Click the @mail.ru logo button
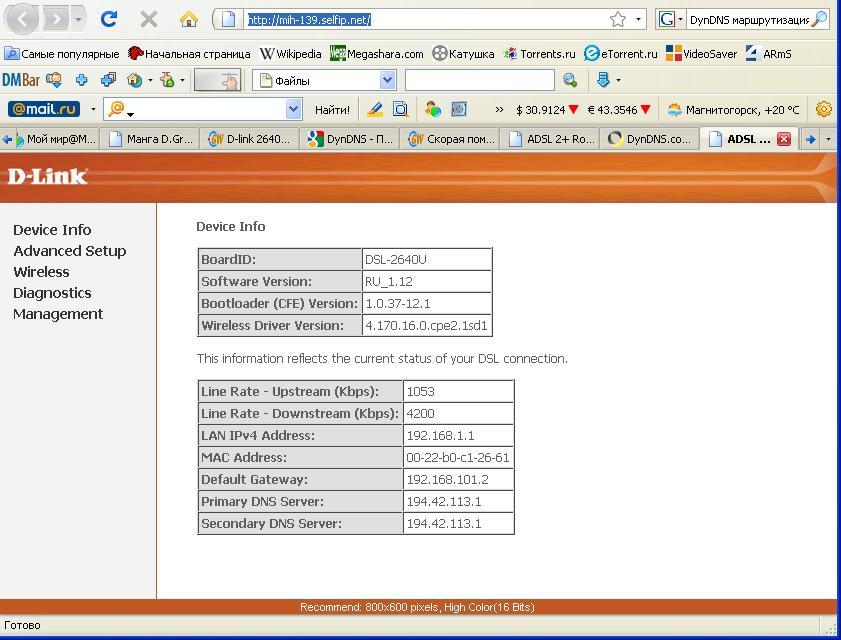 [44, 109]
